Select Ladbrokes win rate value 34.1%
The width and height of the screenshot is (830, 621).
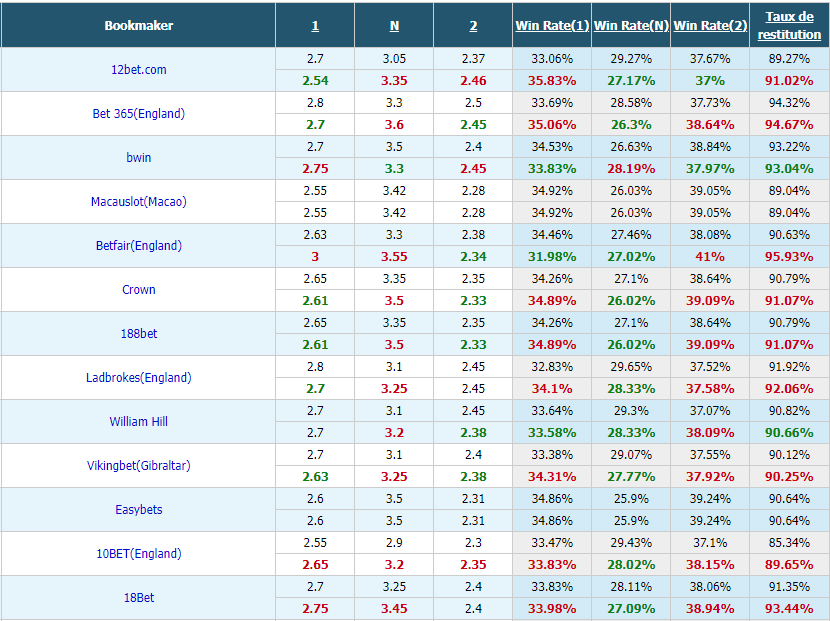coord(552,389)
